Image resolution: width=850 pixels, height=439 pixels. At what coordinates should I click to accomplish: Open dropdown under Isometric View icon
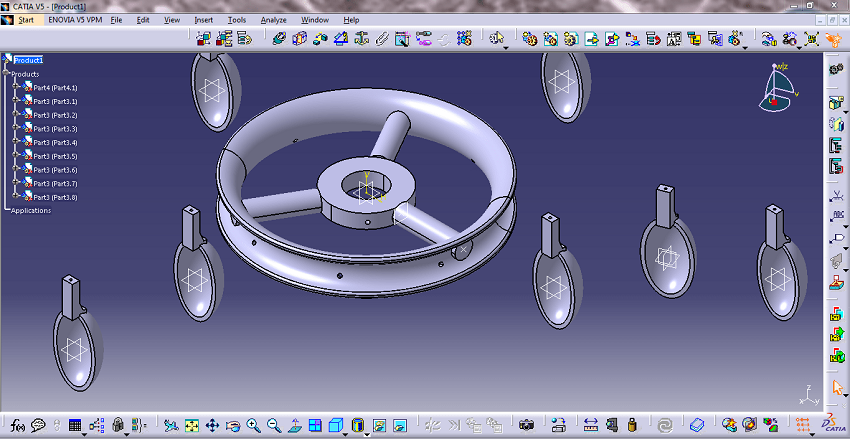(x=344, y=434)
